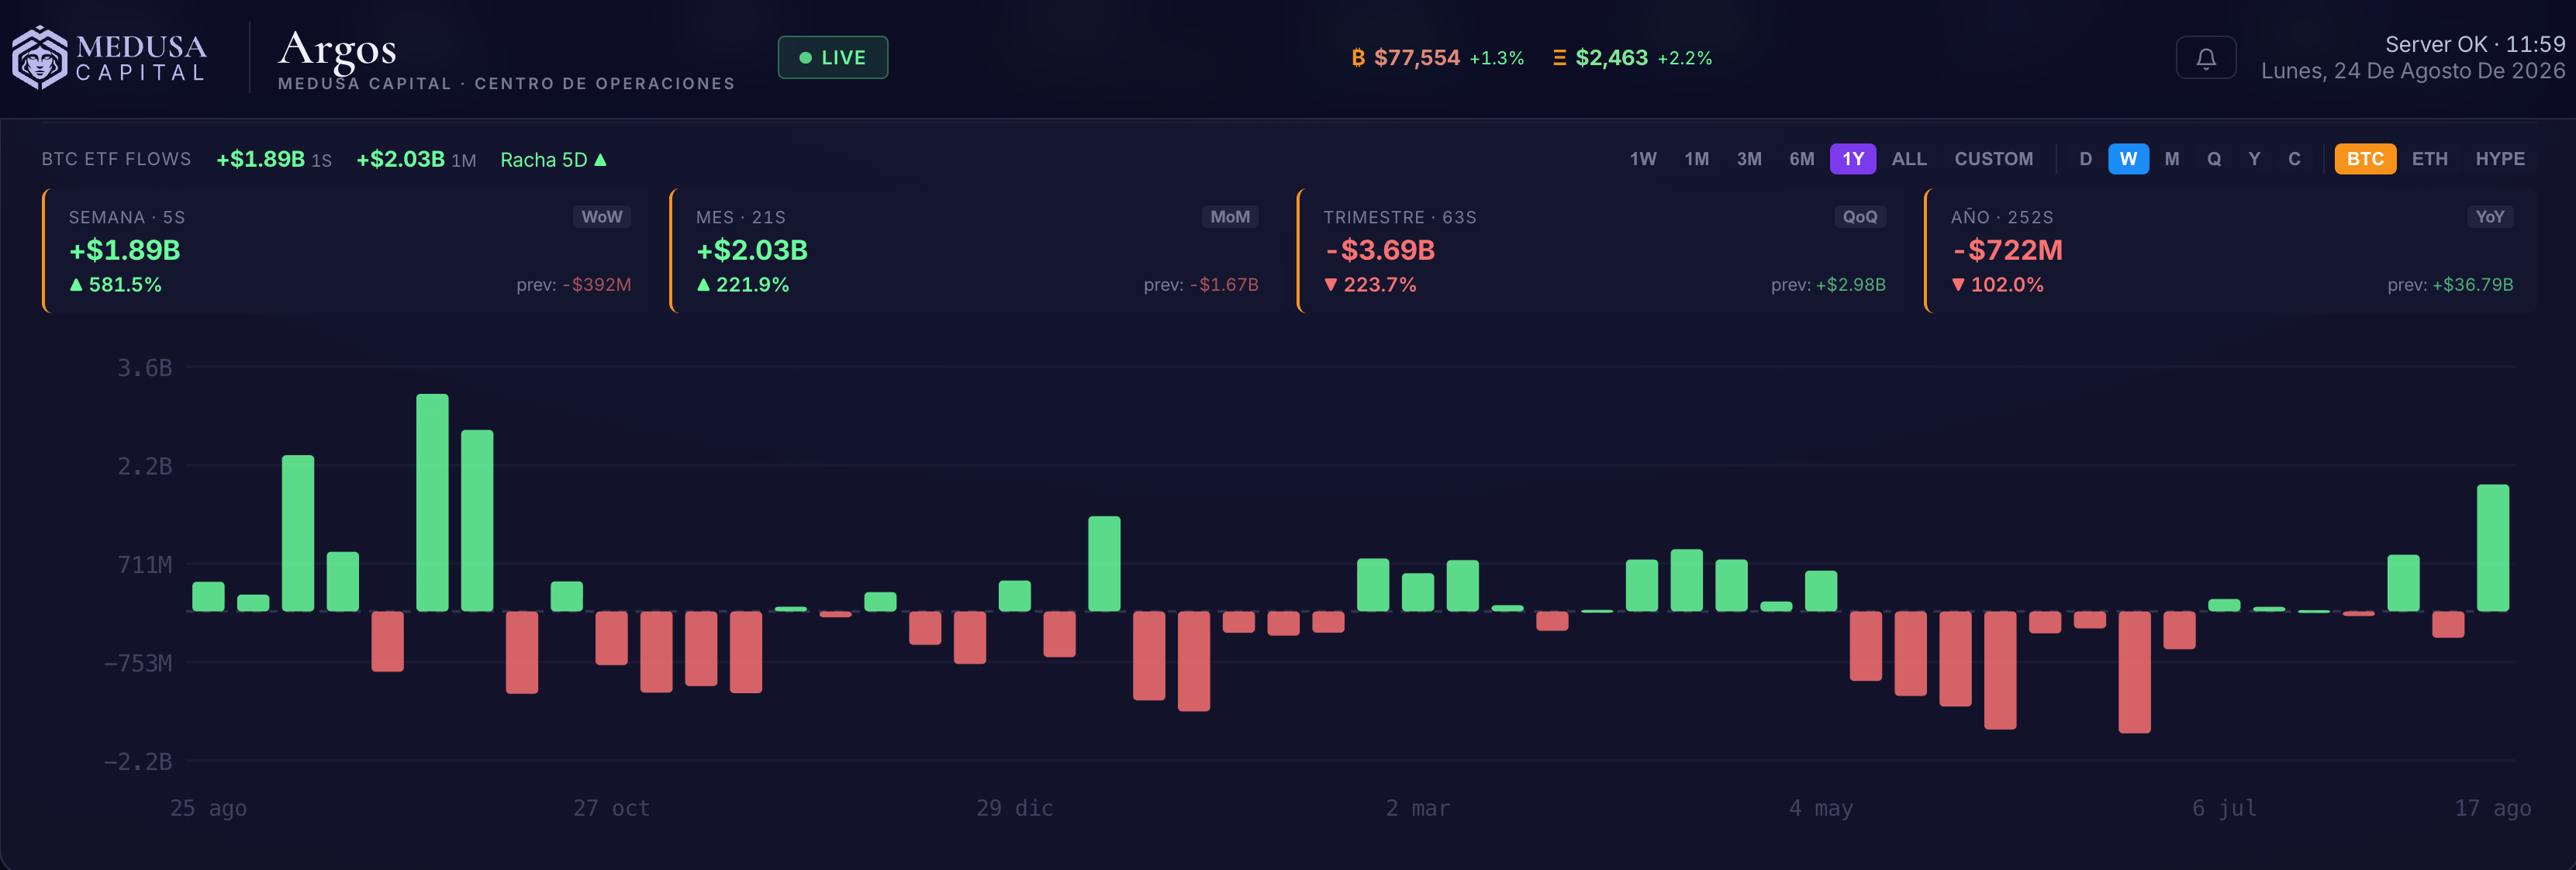Click the 17 ago x-axis label
The image size is (2576, 870).
tap(2492, 808)
